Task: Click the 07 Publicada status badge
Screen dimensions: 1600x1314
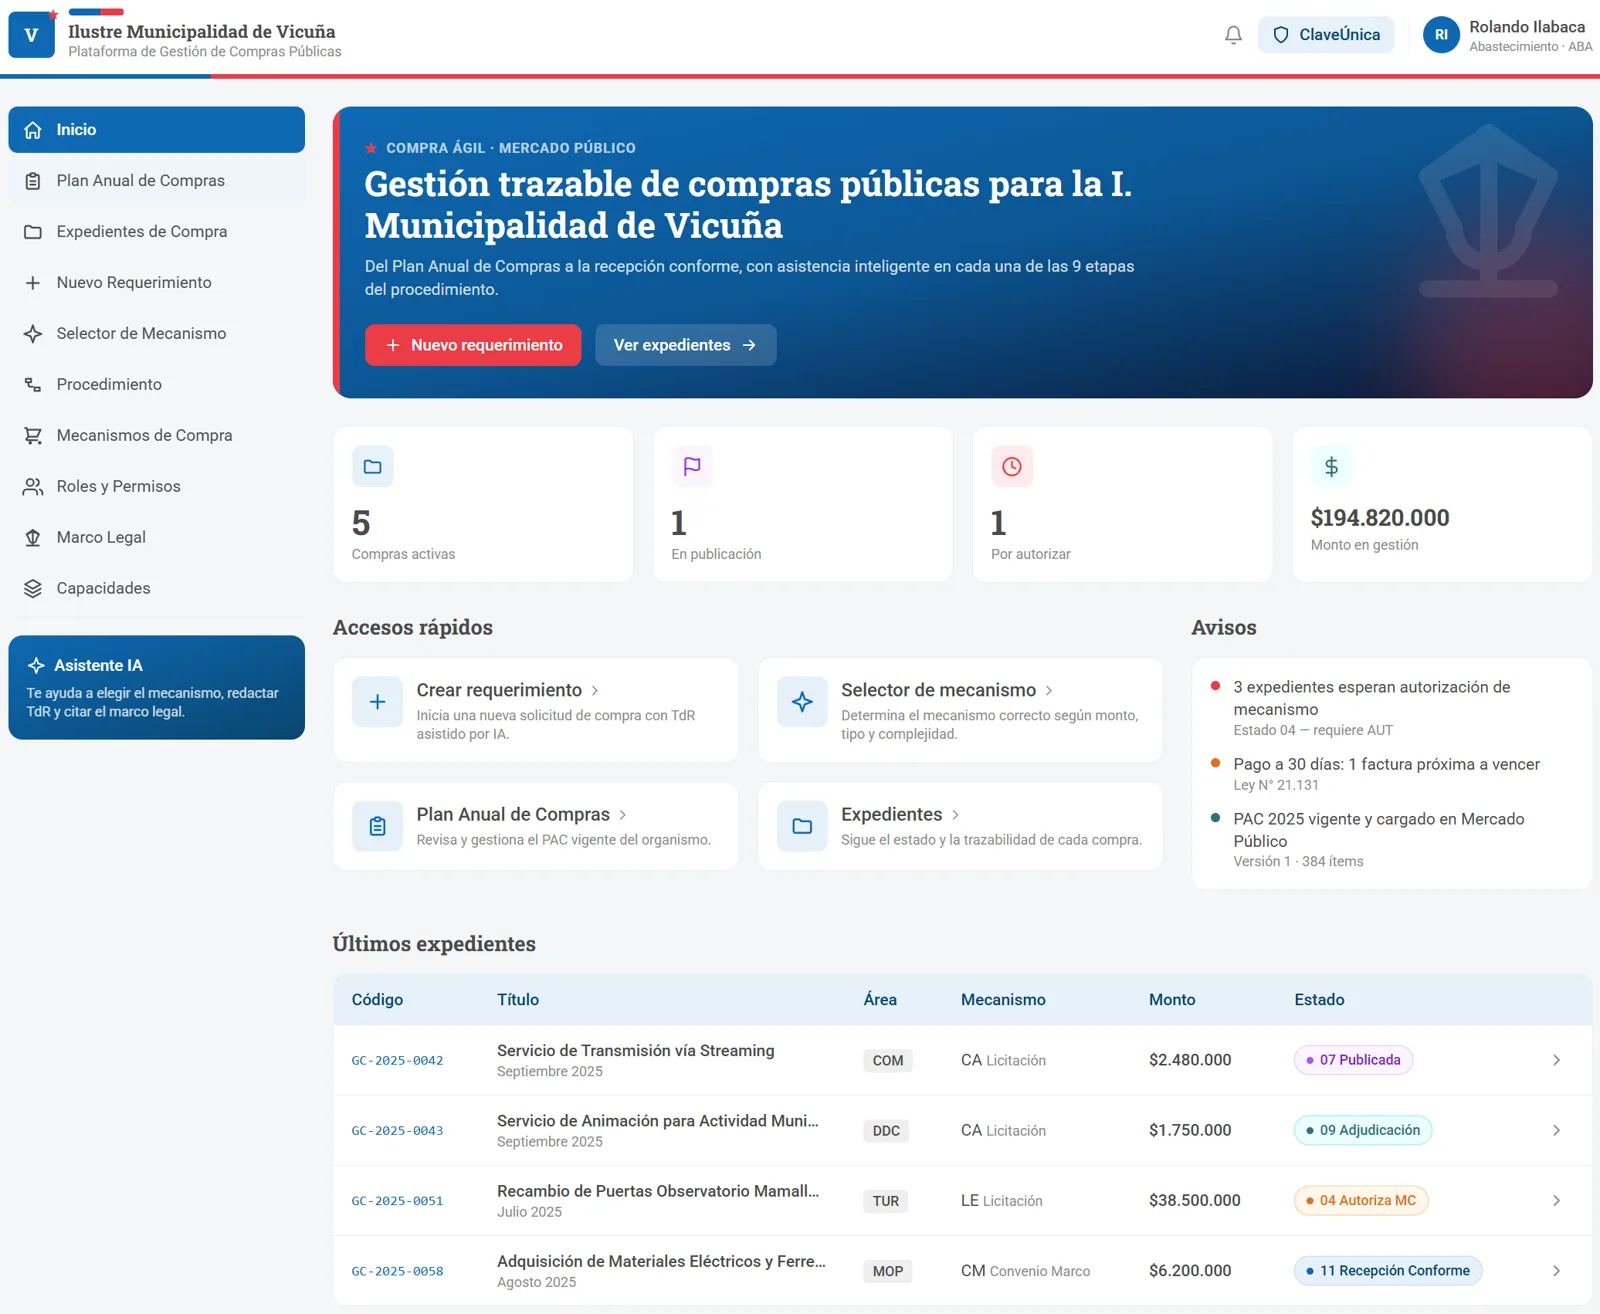Action: (1353, 1060)
